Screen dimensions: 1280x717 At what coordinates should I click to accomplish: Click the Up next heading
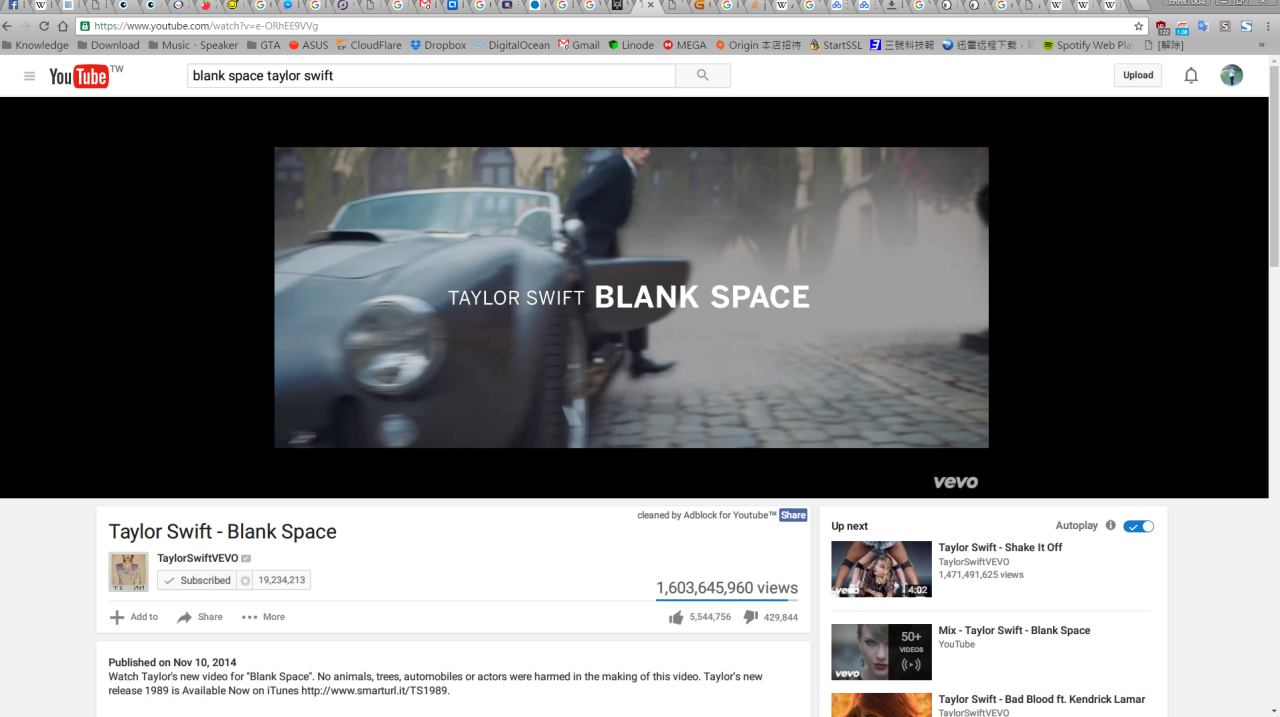(x=850, y=526)
